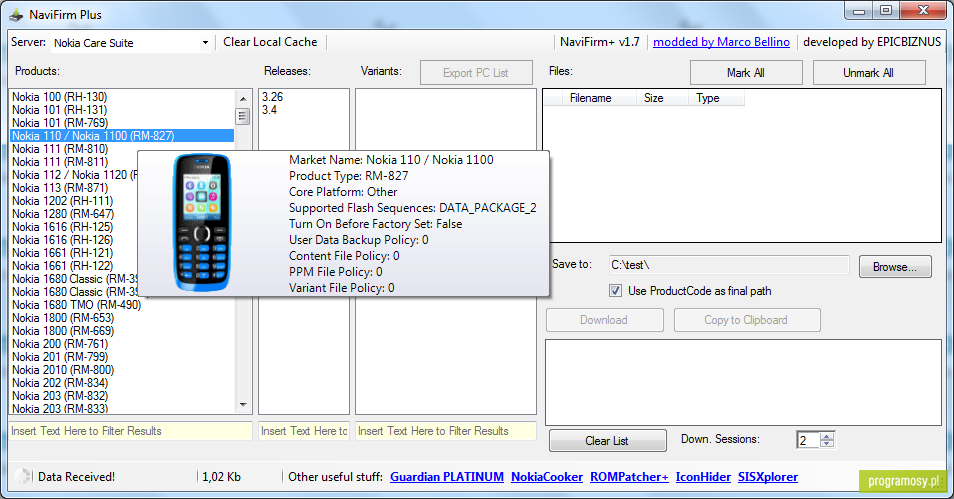The image size is (954, 499).
Task: Open the ROMPatcher+ link
Action: [629, 477]
